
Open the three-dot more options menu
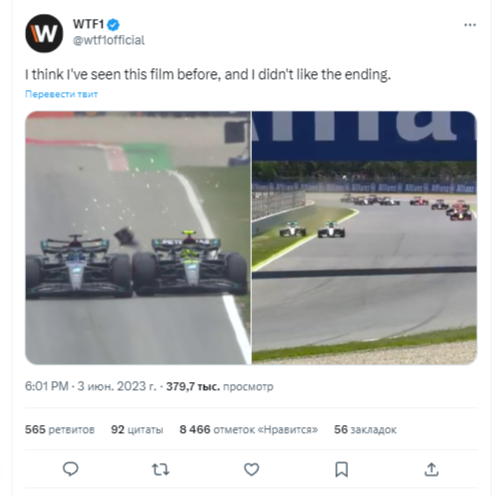[x=470, y=25]
